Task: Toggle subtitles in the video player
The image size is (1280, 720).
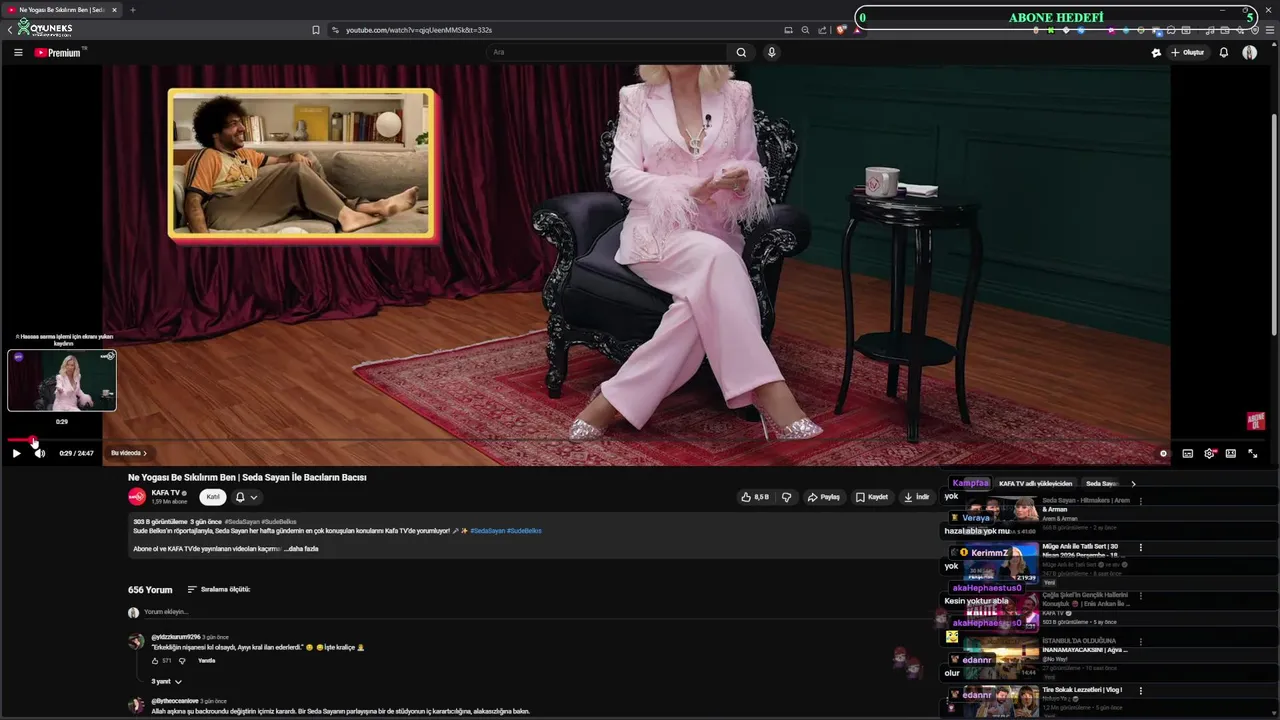Action: [x=1187, y=453]
